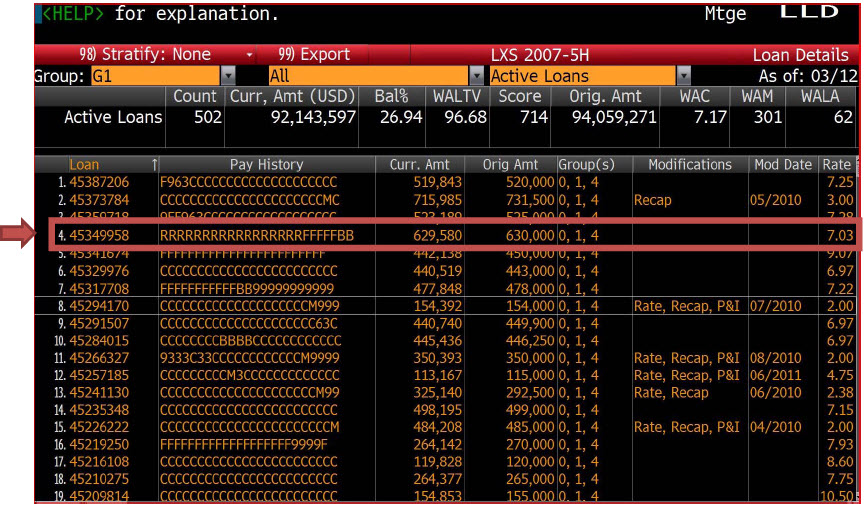The width and height of the screenshot is (866, 510).
Task: Click the Modifications column header
Action: pos(689,165)
